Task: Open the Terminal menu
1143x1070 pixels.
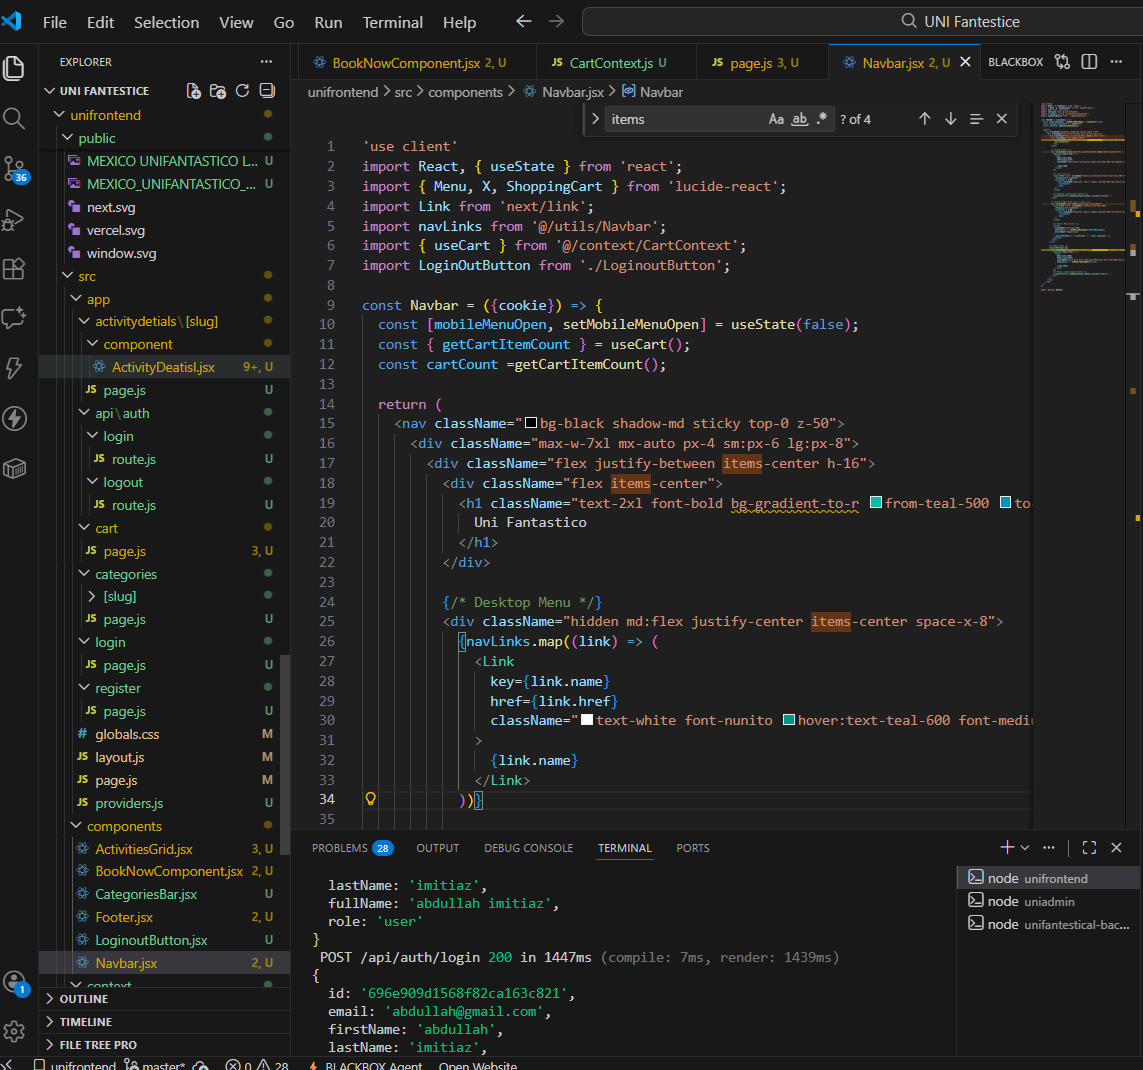Action: point(392,22)
